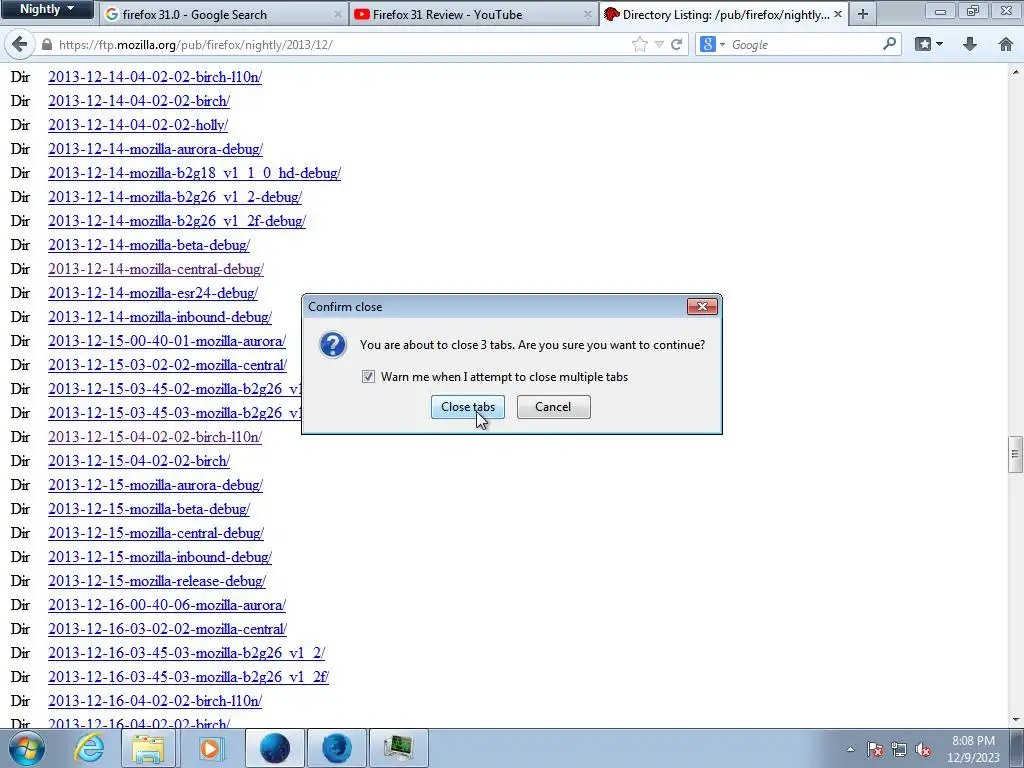Click the YouTube favicon on second tab

point(361,14)
